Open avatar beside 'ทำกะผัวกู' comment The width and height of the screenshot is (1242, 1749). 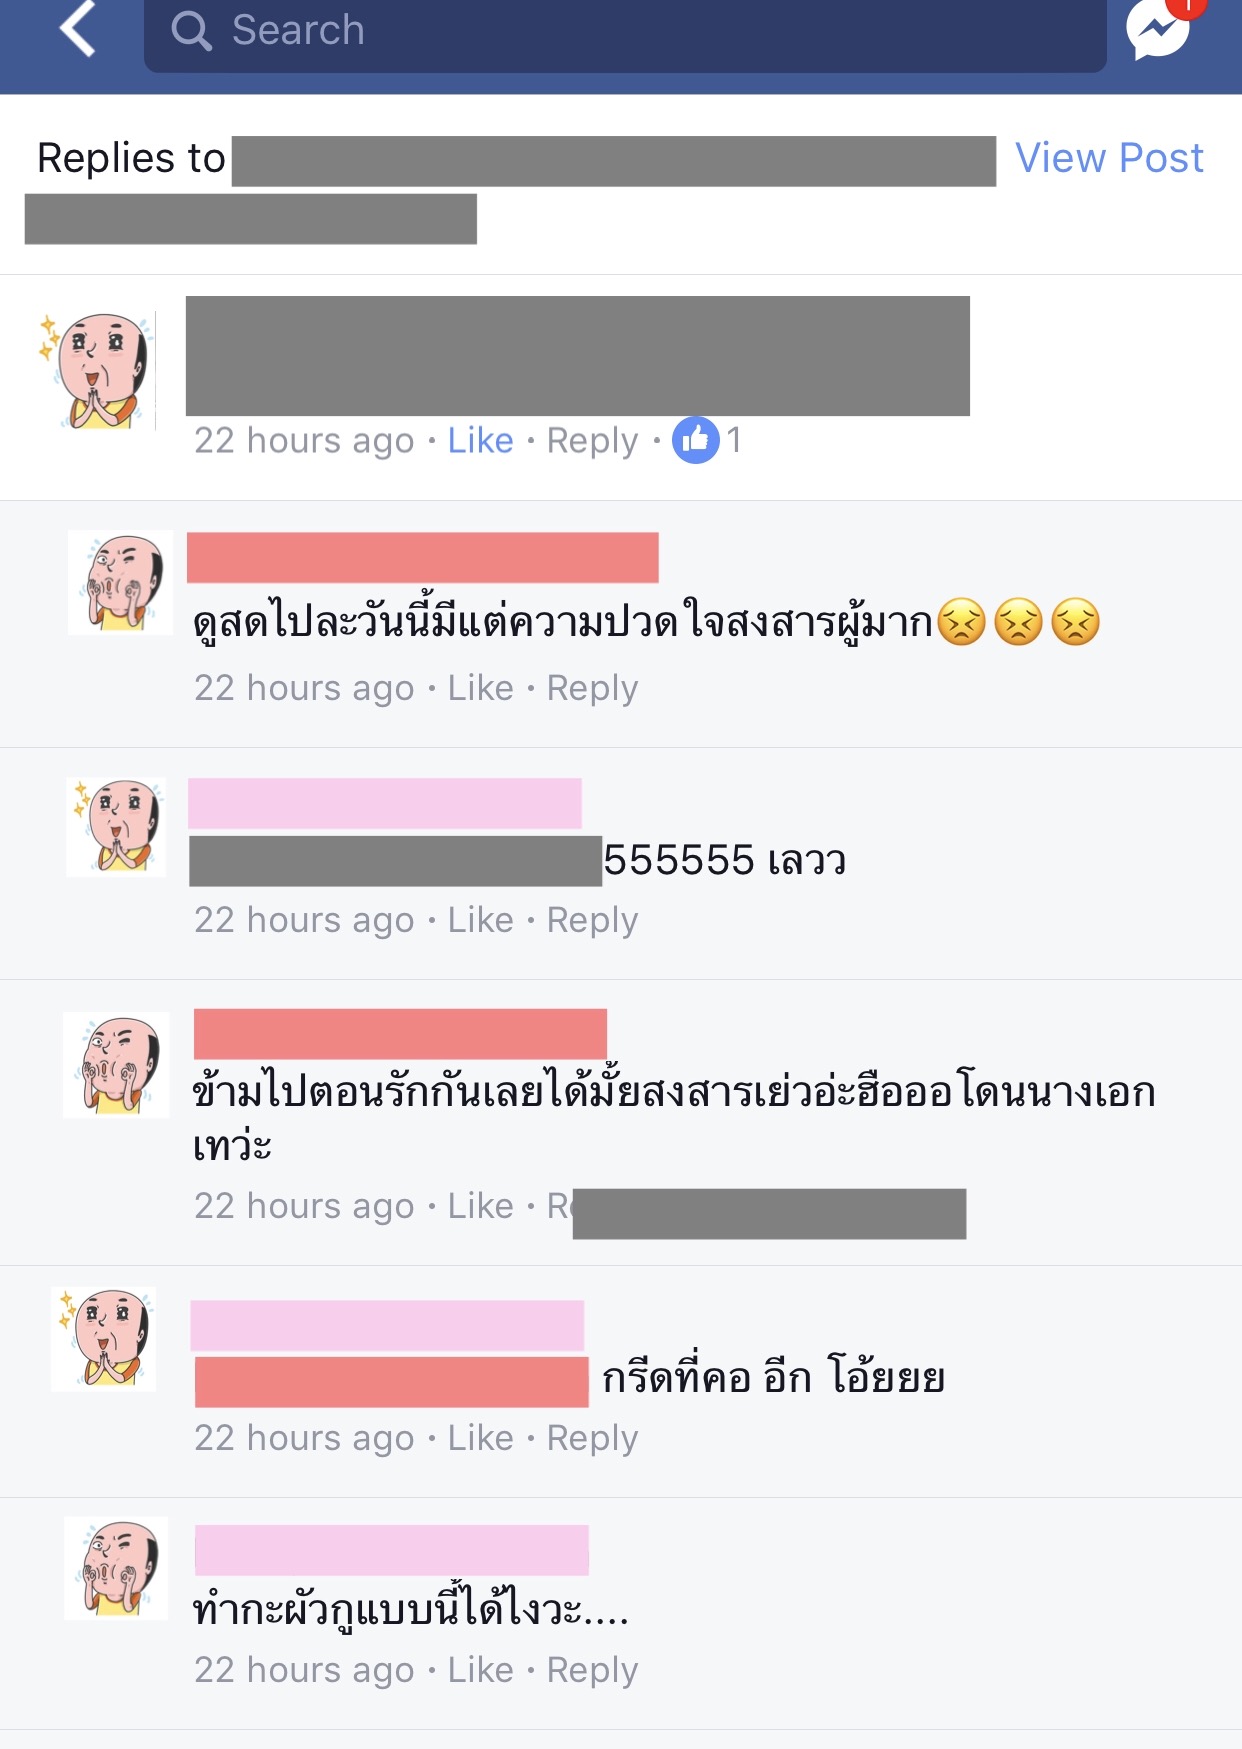coord(116,1568)
